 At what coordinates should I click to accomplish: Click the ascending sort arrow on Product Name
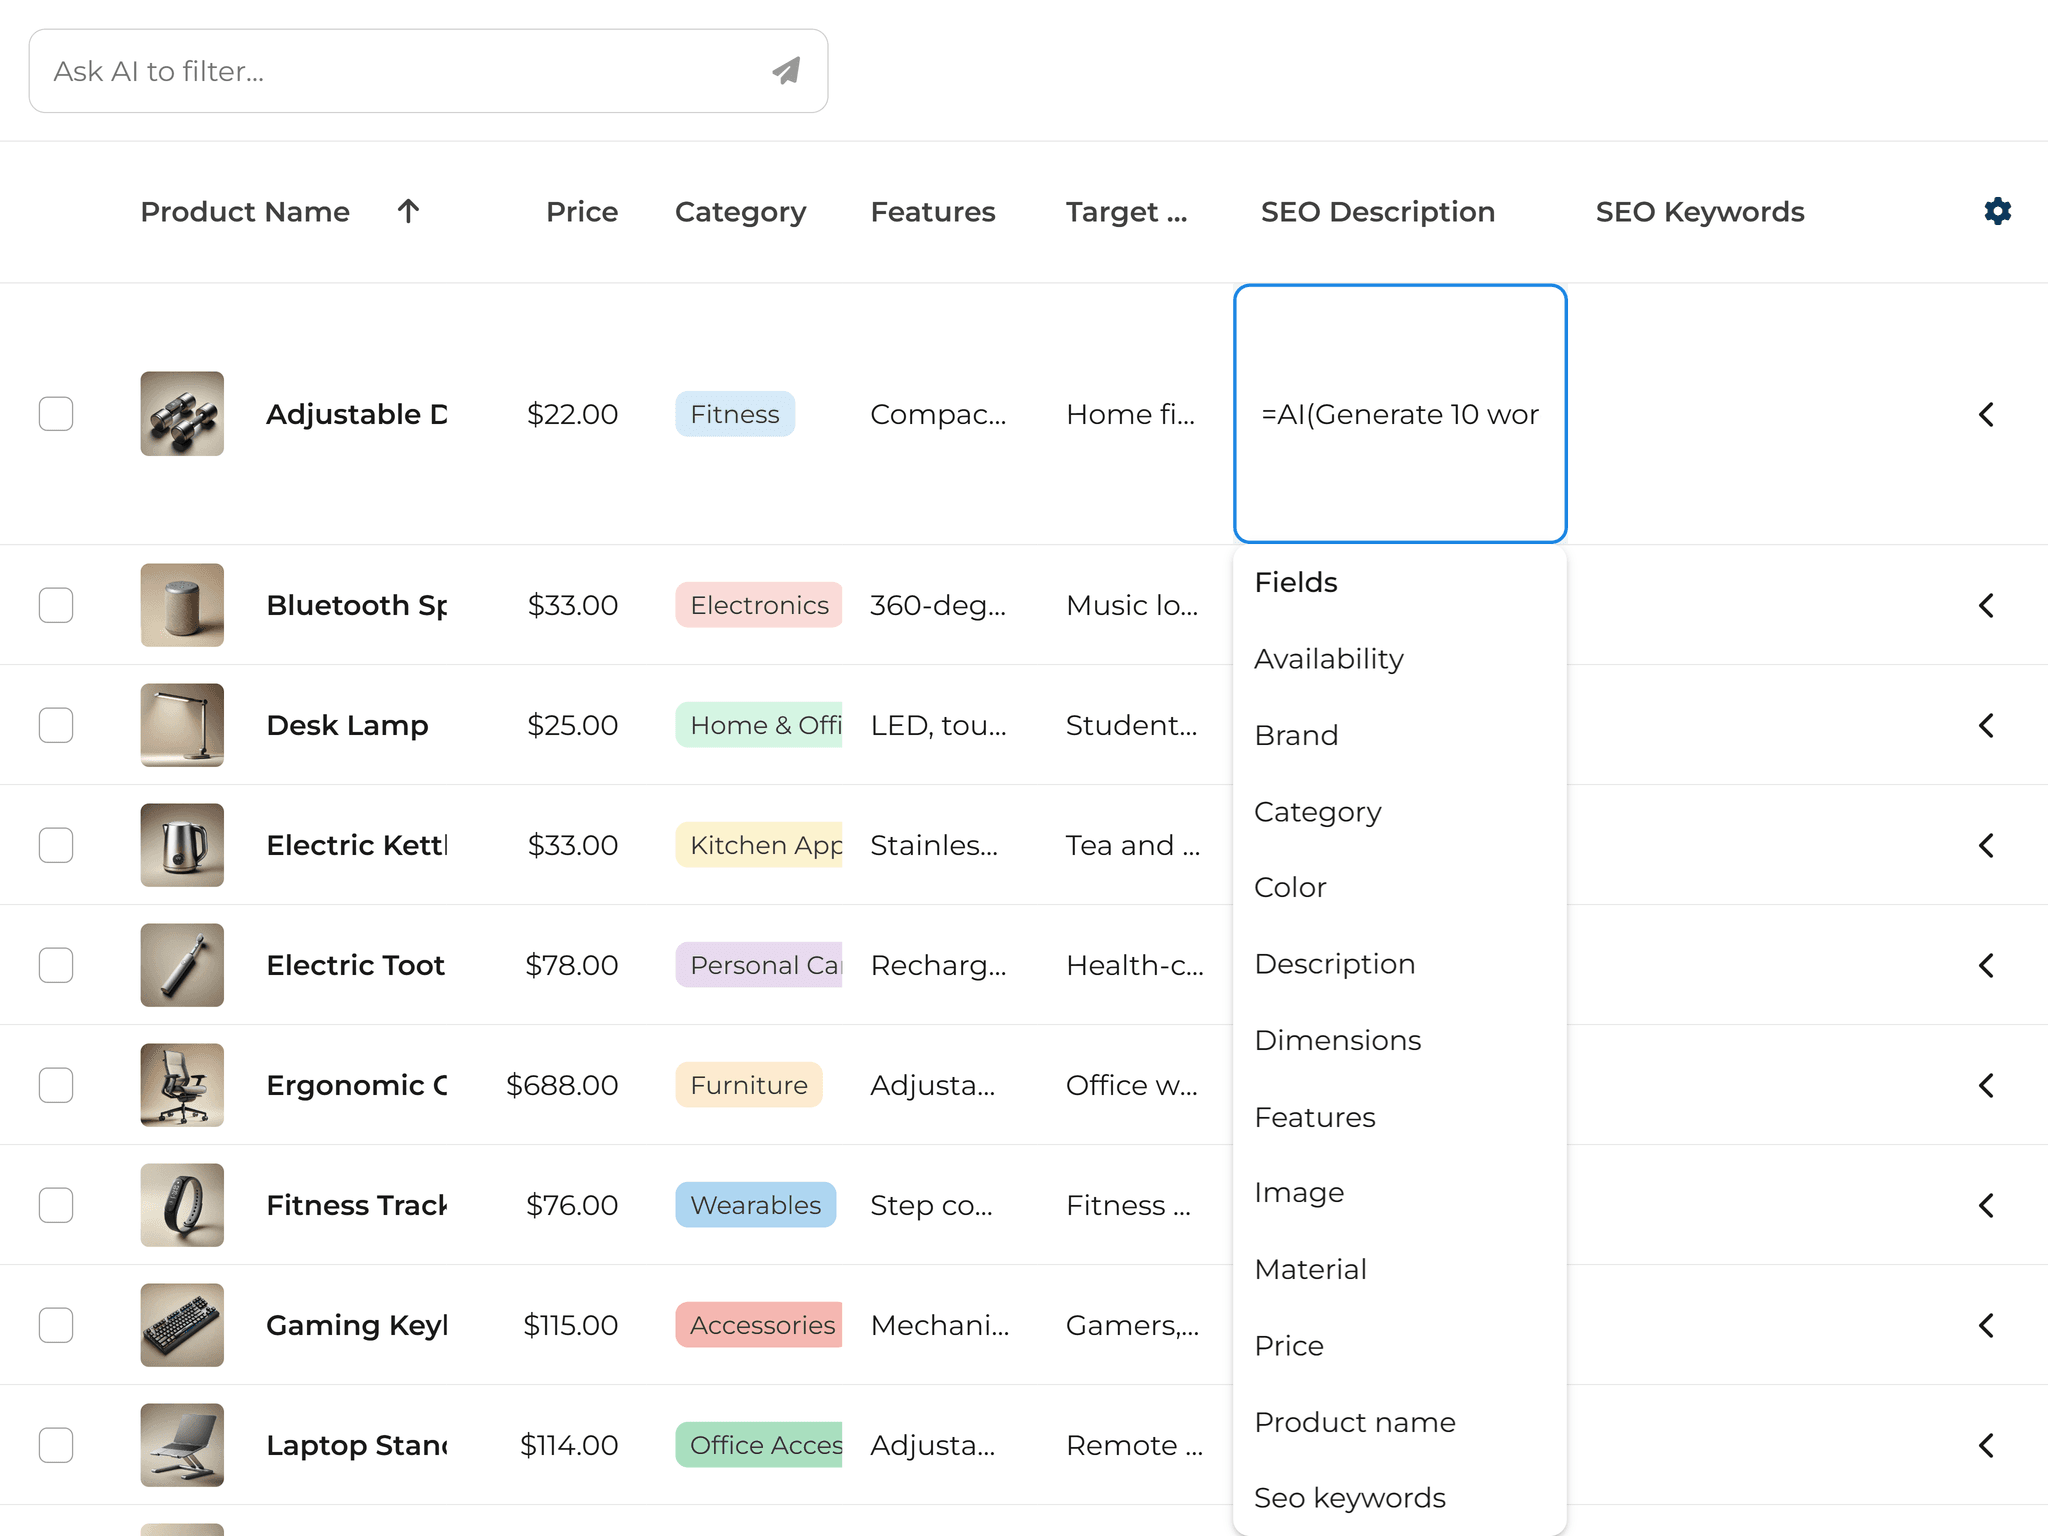[x=408, y=211]
